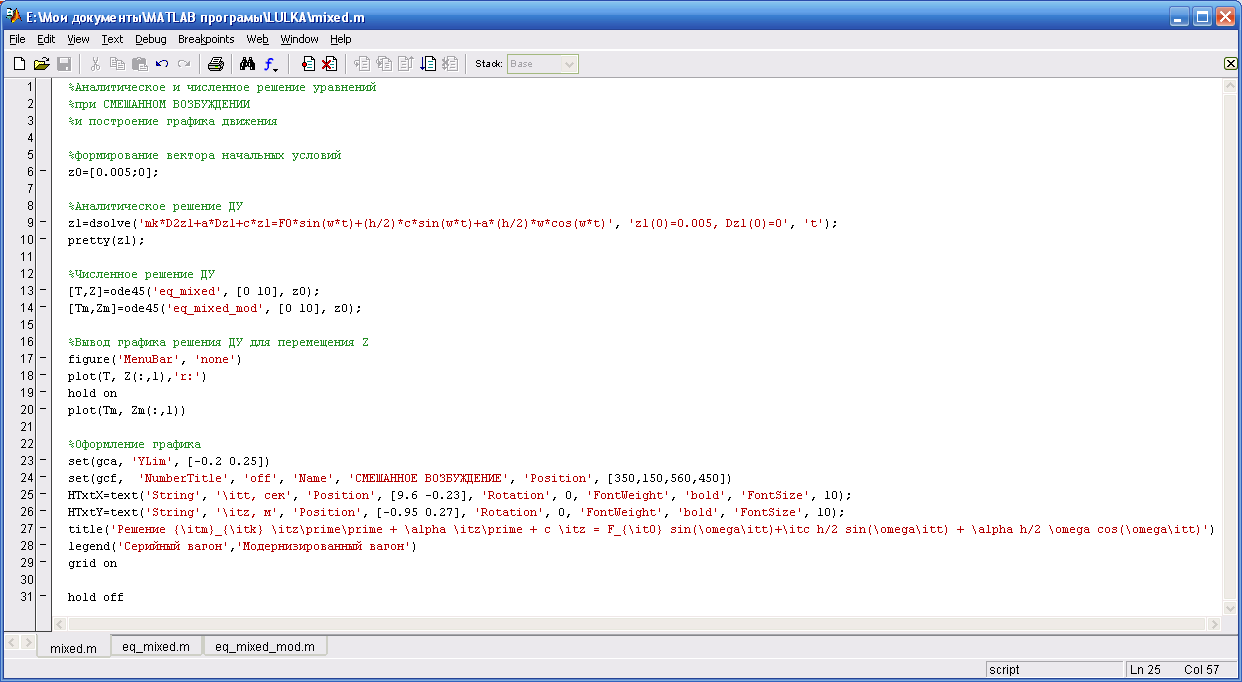Run the script with the Run icon

coord(428,64)
